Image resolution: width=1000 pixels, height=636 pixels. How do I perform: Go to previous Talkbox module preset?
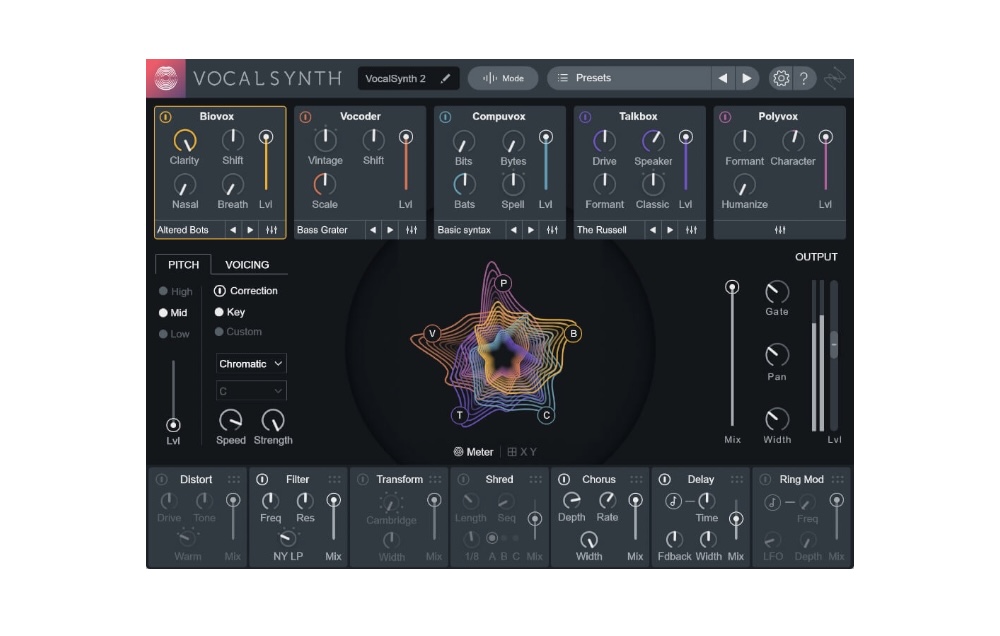point(652,230)
